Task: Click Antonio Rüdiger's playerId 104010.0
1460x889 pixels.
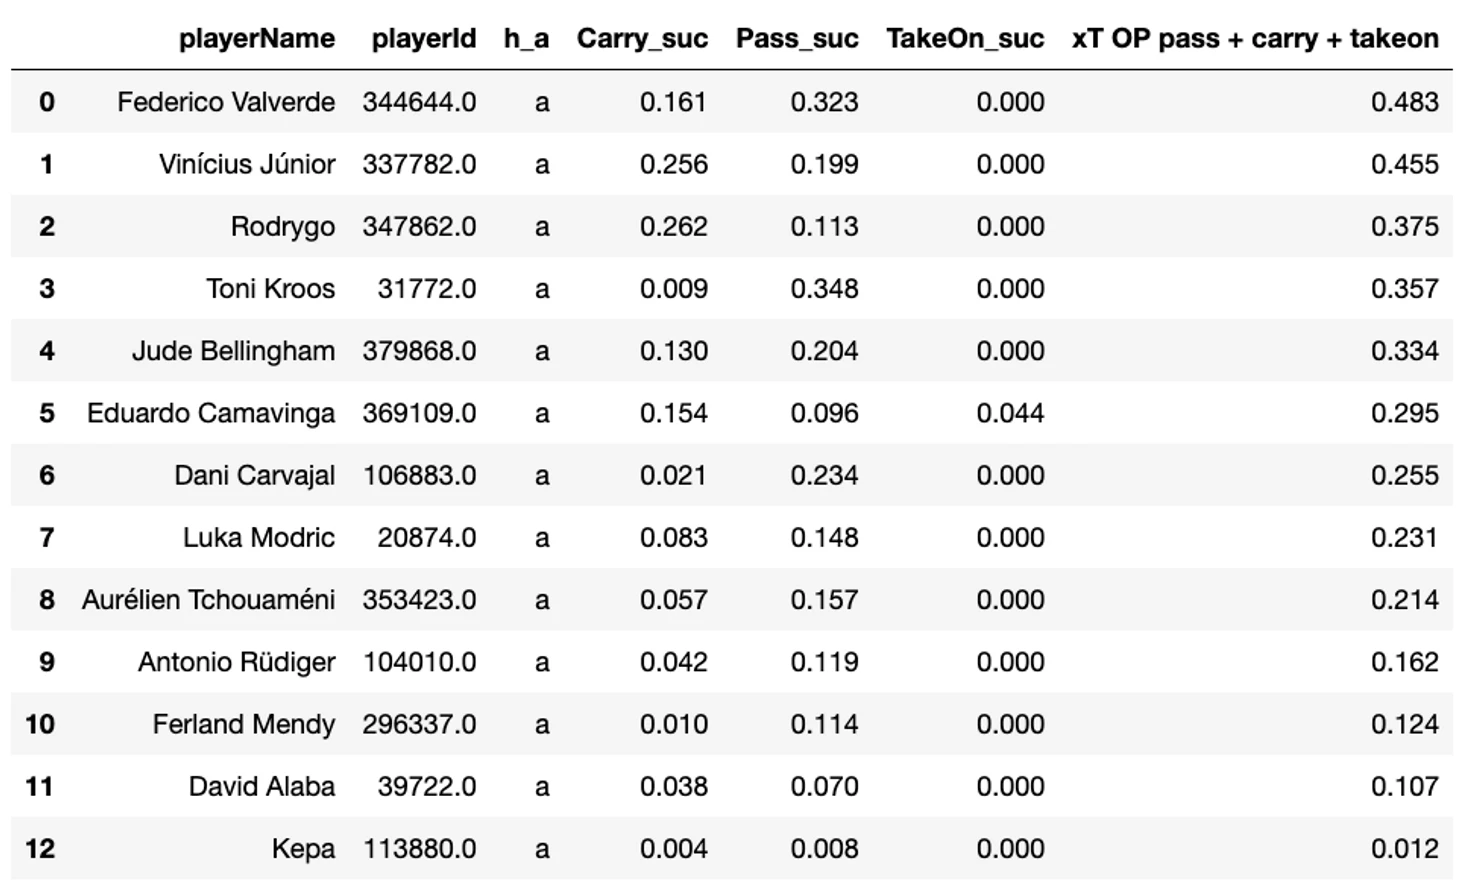Action: 419,662
